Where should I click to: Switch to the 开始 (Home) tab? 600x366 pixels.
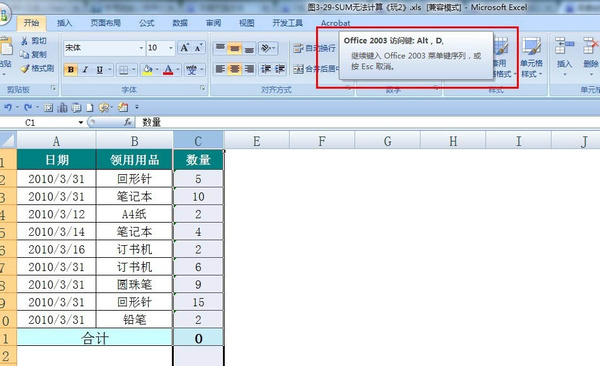[31, 23]
